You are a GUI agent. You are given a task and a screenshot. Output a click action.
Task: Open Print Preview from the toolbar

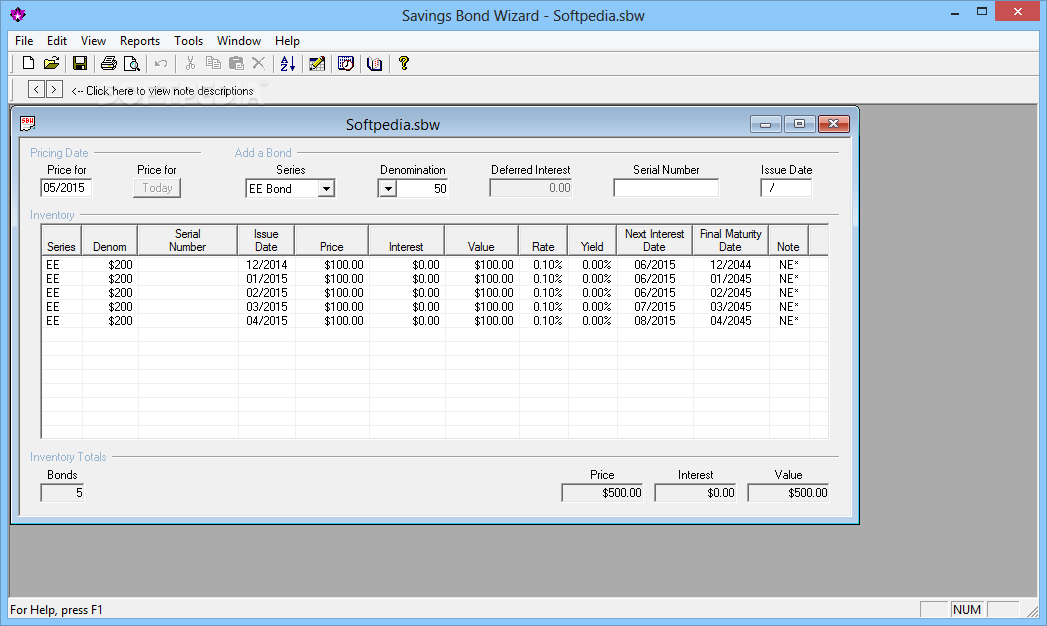point(132,63)
